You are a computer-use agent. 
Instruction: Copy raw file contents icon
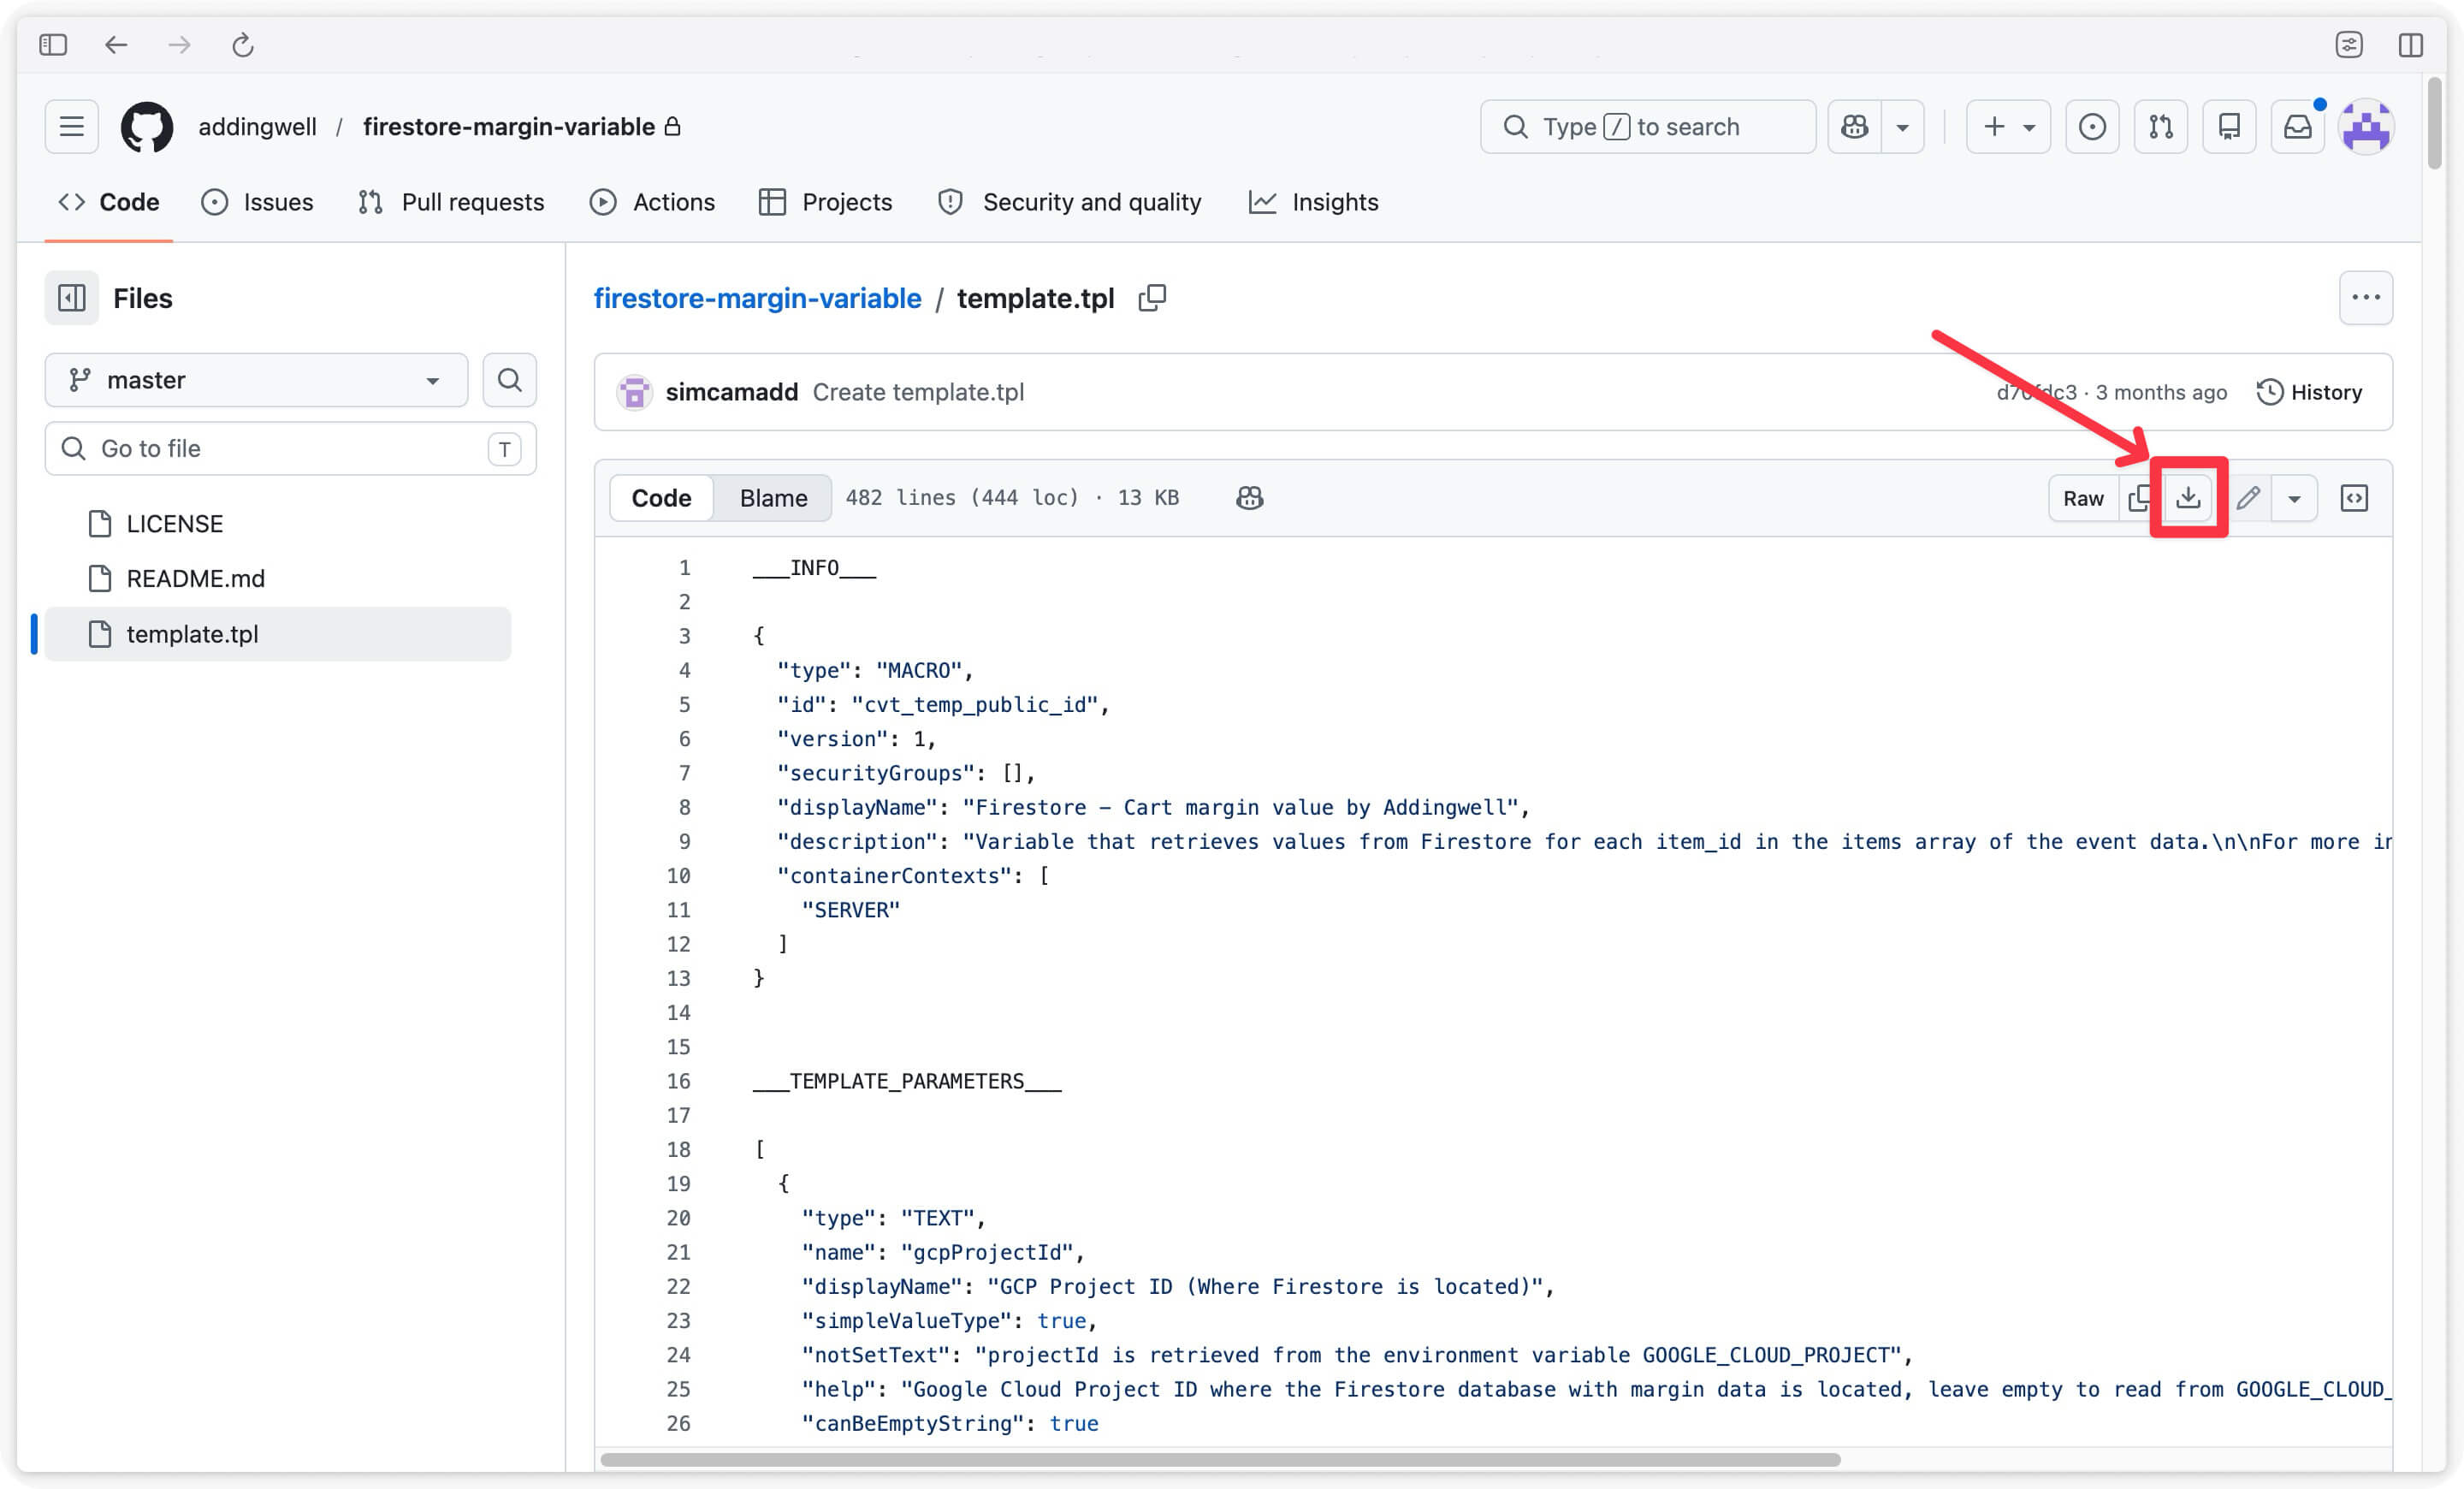pyautogui.click(x=2139, y=498)
